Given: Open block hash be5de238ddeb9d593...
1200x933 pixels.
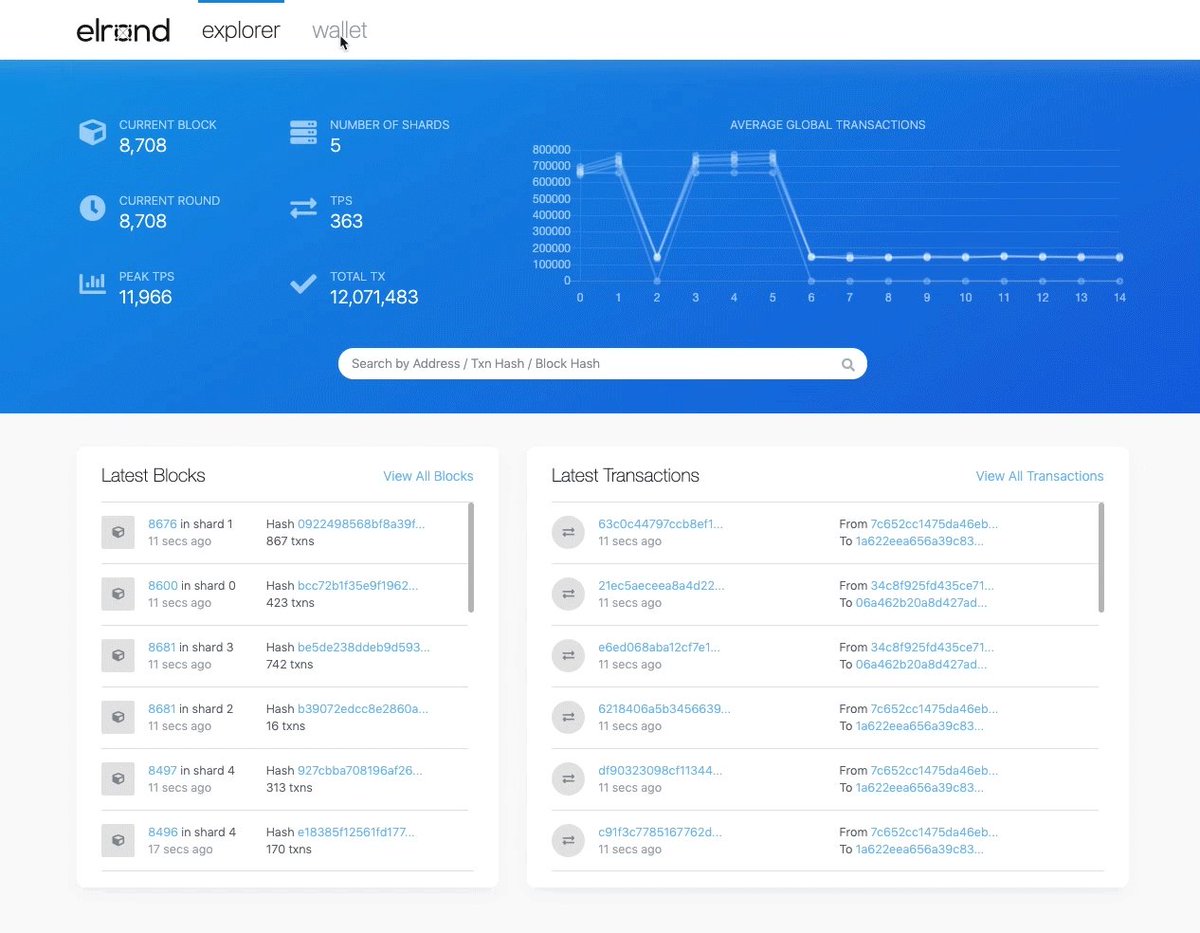Looking at the screenshot, I should point(363,647).
